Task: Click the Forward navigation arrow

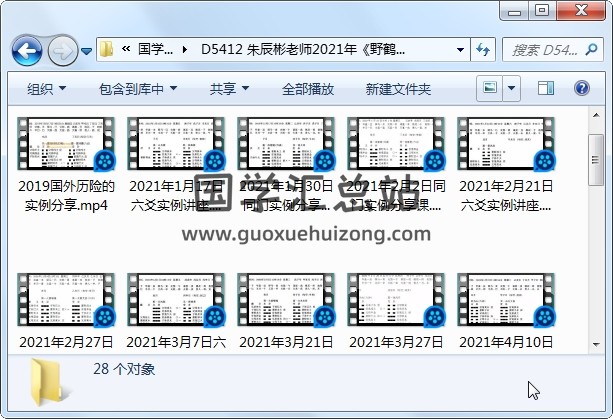Action: 63,50
